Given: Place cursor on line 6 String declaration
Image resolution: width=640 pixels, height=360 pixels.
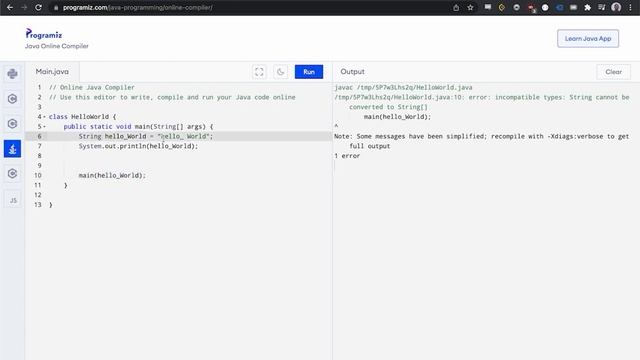Looking at the screenshot, I should [x=146, y=136].
